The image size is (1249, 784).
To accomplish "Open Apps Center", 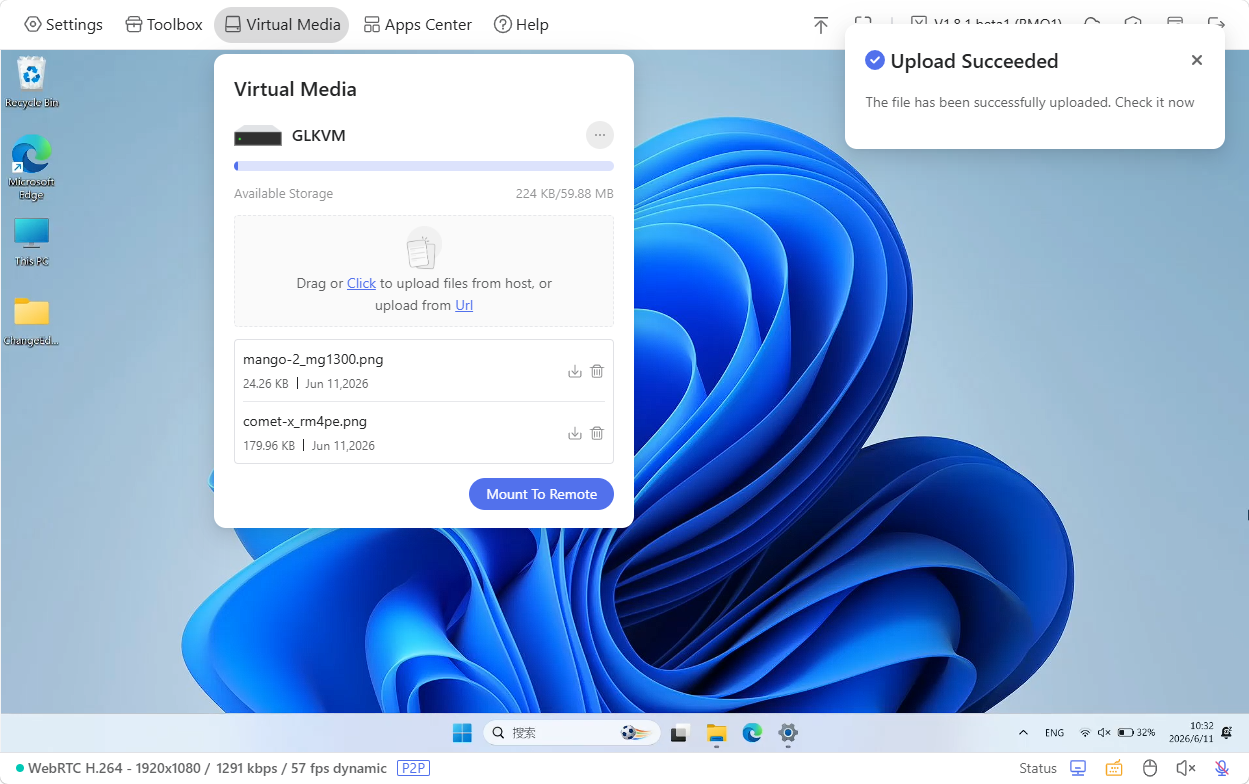I will click(x=417, y=24).
